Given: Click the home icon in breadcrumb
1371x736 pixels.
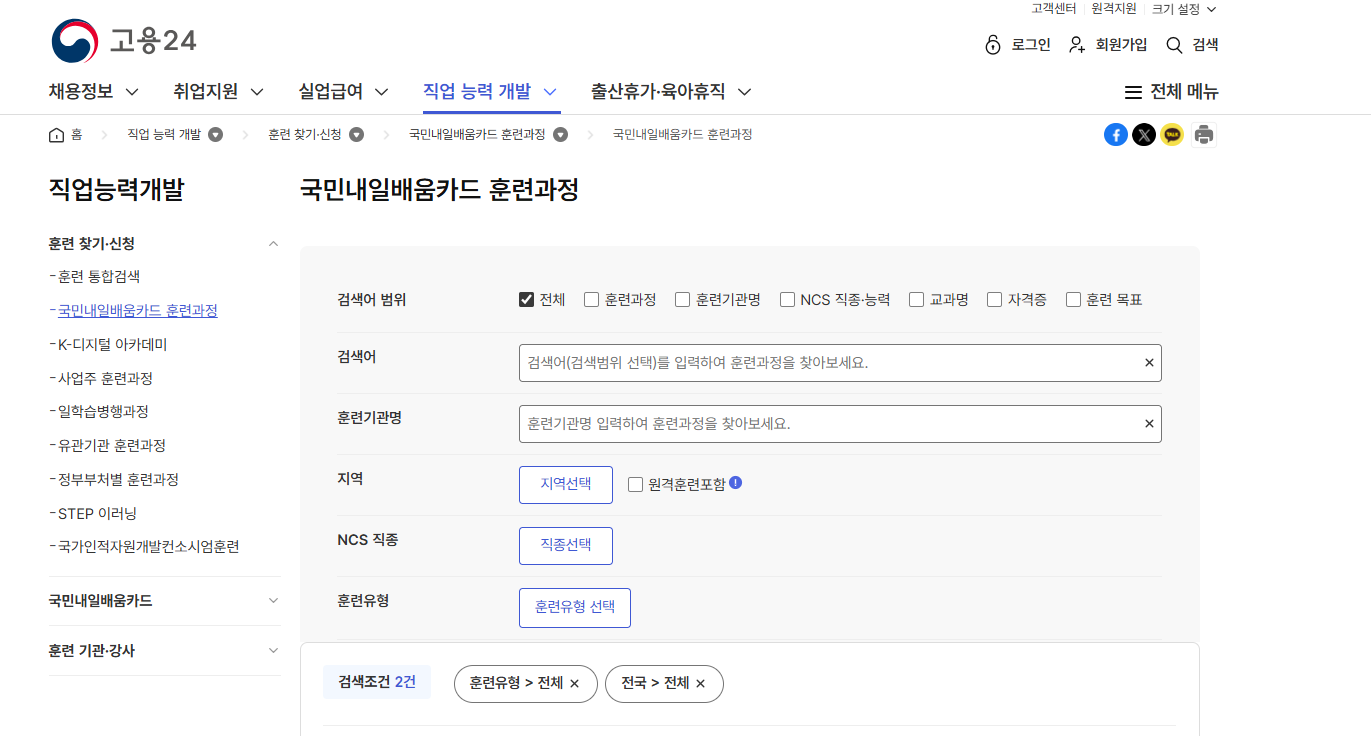Looking at the screenshot, I should (56, 135).
